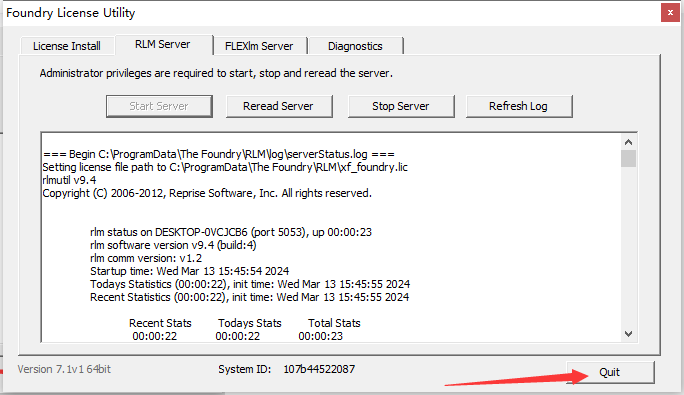Refresh the server log
684x395 pixels.
pos(519,106)
